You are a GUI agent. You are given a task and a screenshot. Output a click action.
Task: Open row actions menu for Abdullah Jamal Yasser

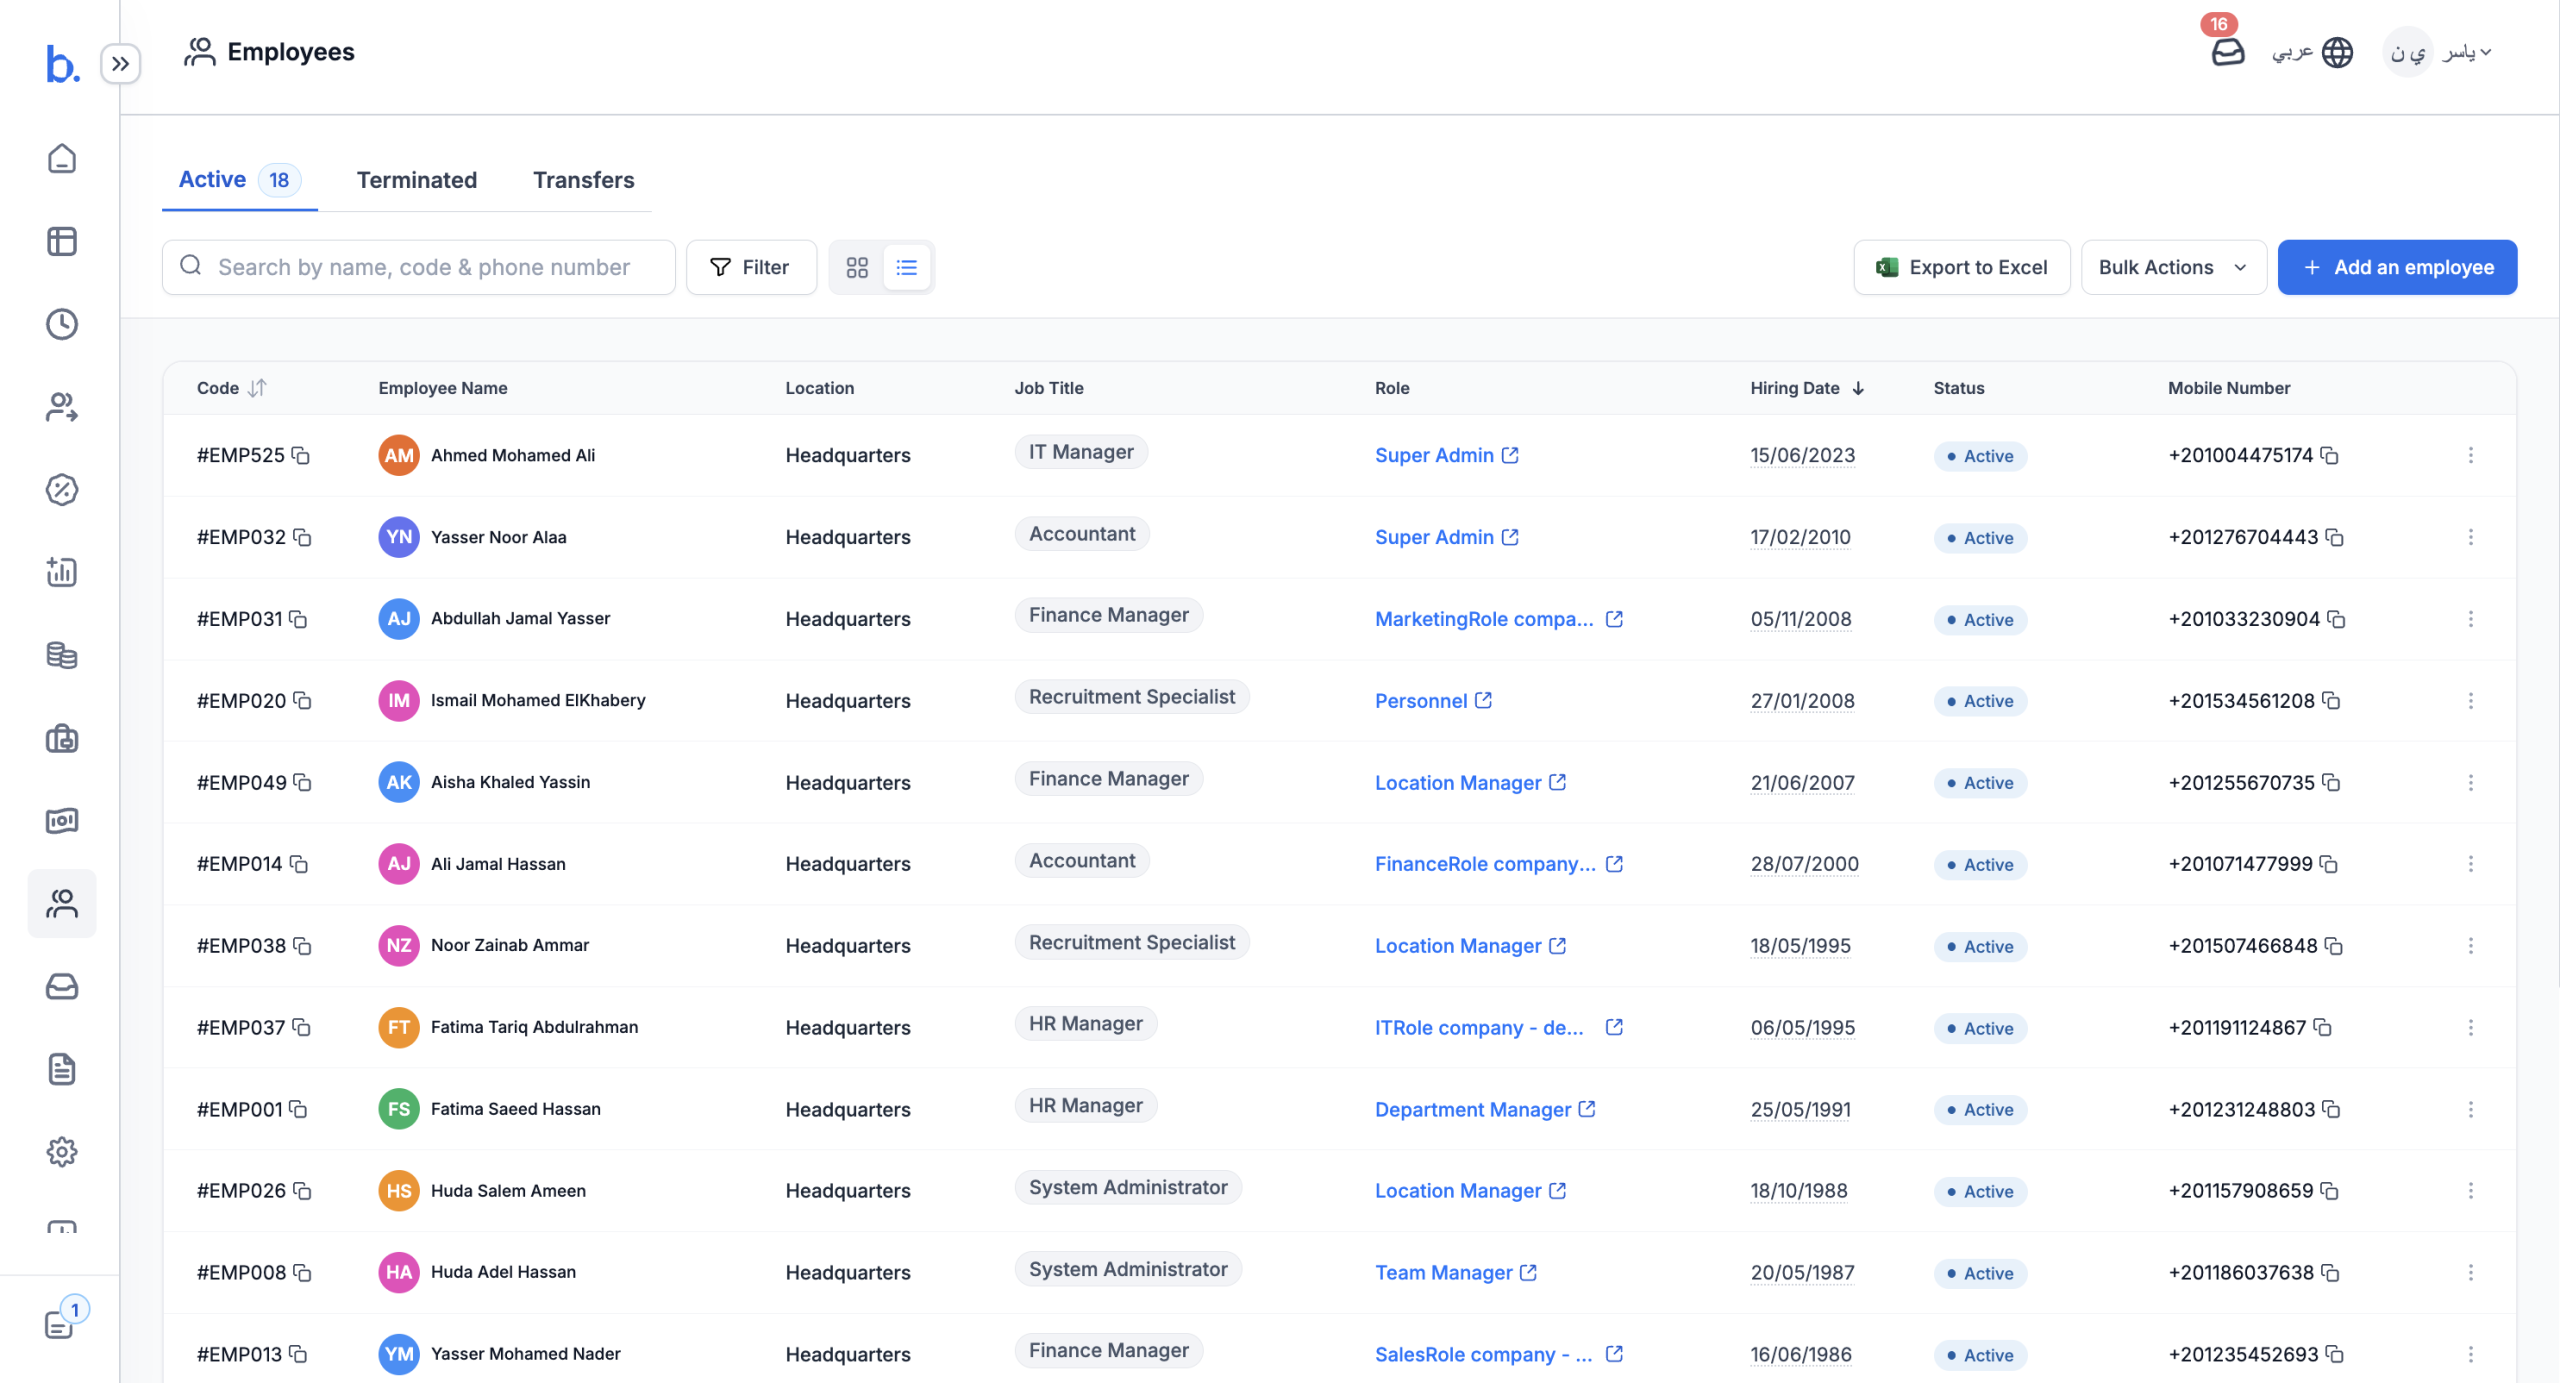pos(2470,619)
